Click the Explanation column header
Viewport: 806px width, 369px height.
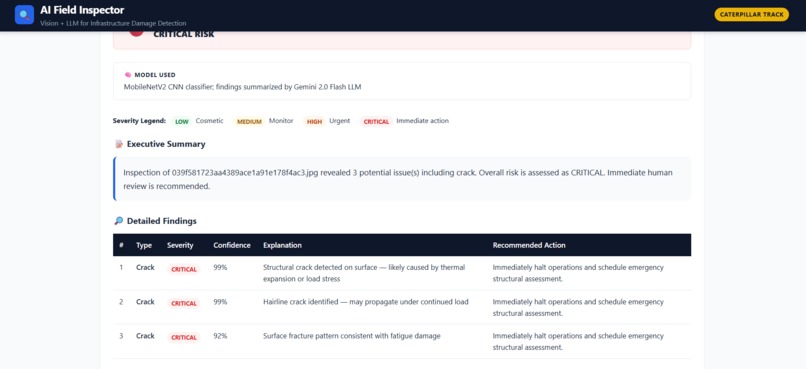(x=282, y=245)
